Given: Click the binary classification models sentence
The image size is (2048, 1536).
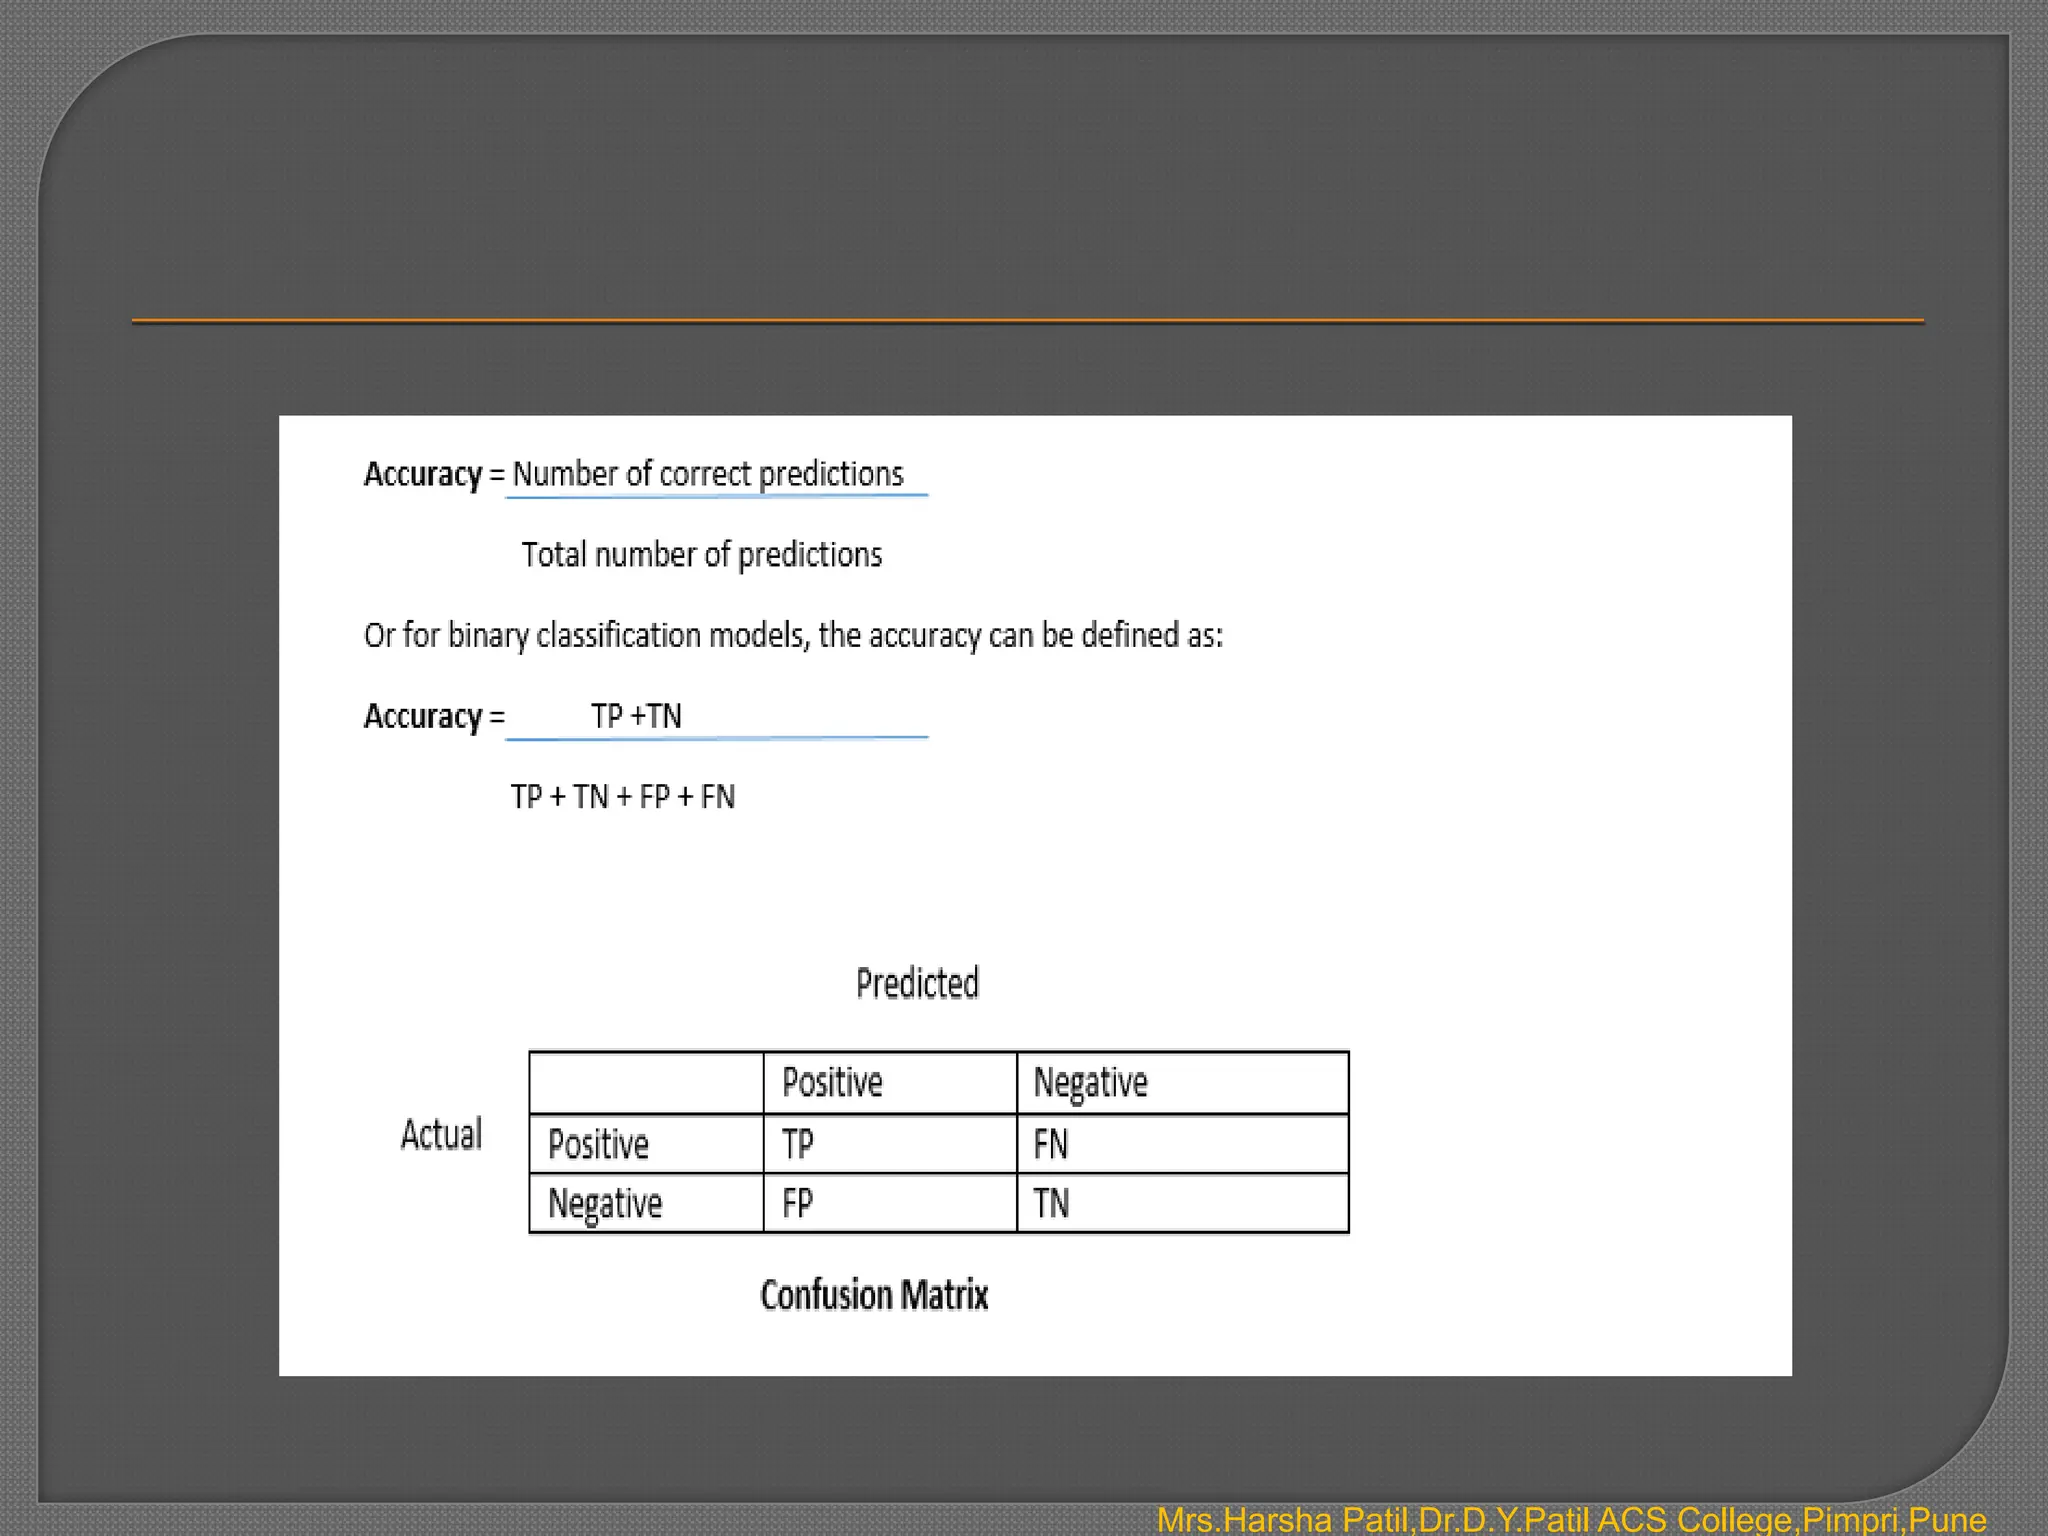Looking at the screenshot, I should (793, 636).
